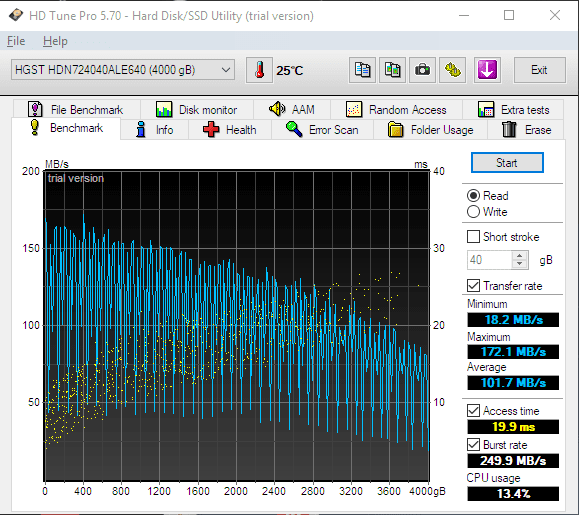Open the Health tab red cross
Image resolution: width=579 pixels, height=515 pixels.
[230, 130]
